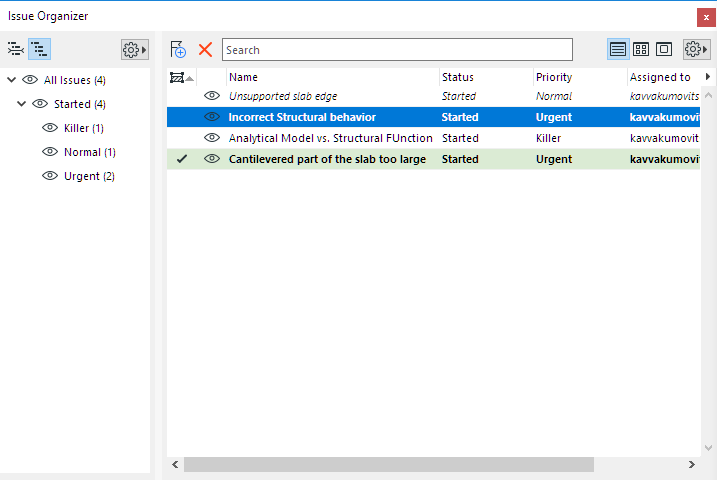Viewport: 717px width, 480px height.
Task: Toggle visibility of All Issues
Action: pyautogui.click(x=30, y=80)
